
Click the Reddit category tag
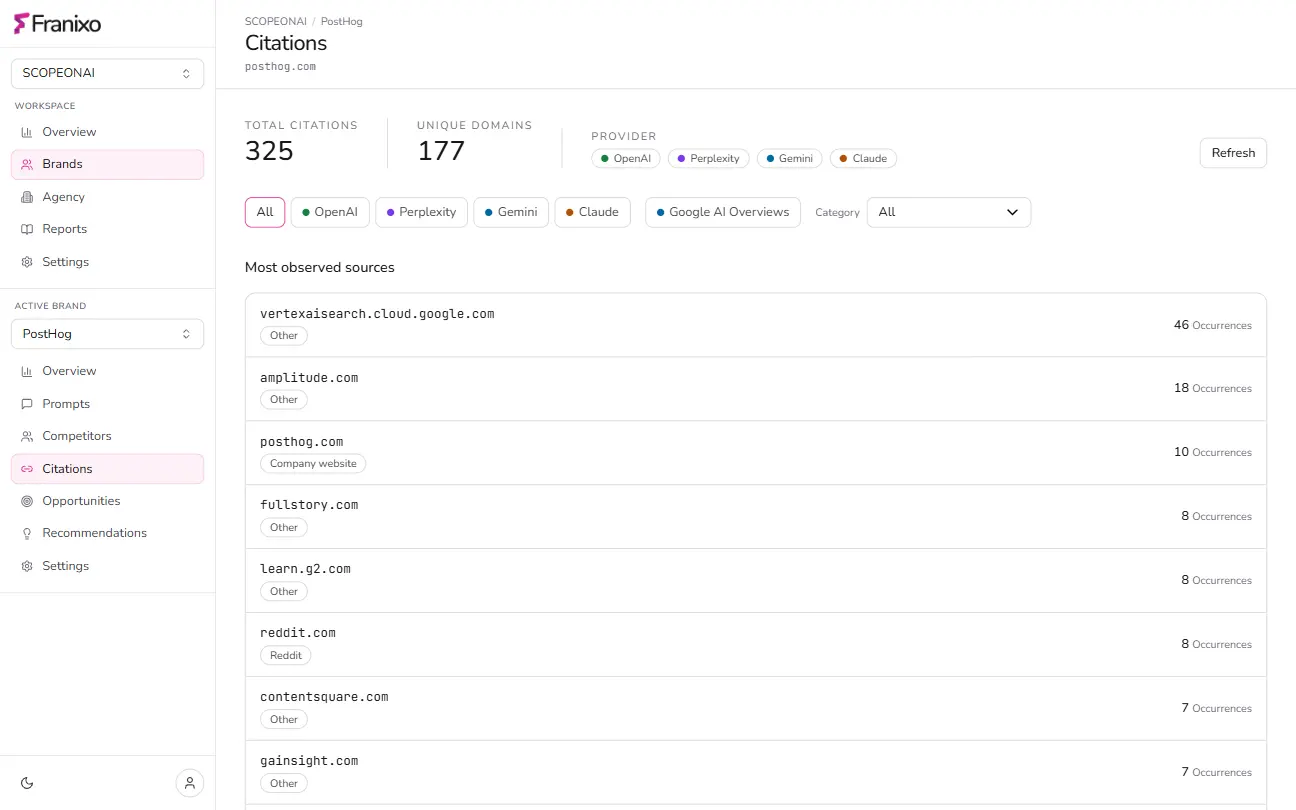coord(286,656)
